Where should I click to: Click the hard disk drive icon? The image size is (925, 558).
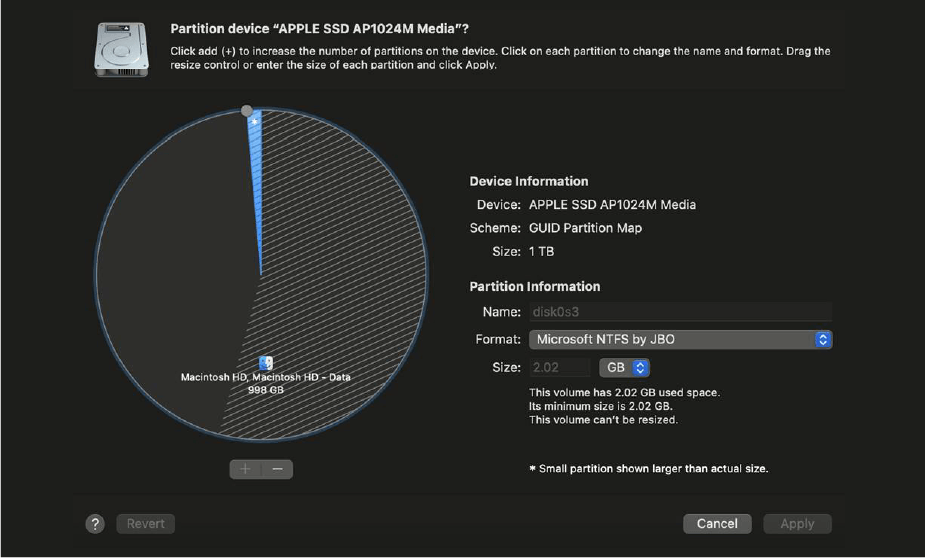(121, 50)
